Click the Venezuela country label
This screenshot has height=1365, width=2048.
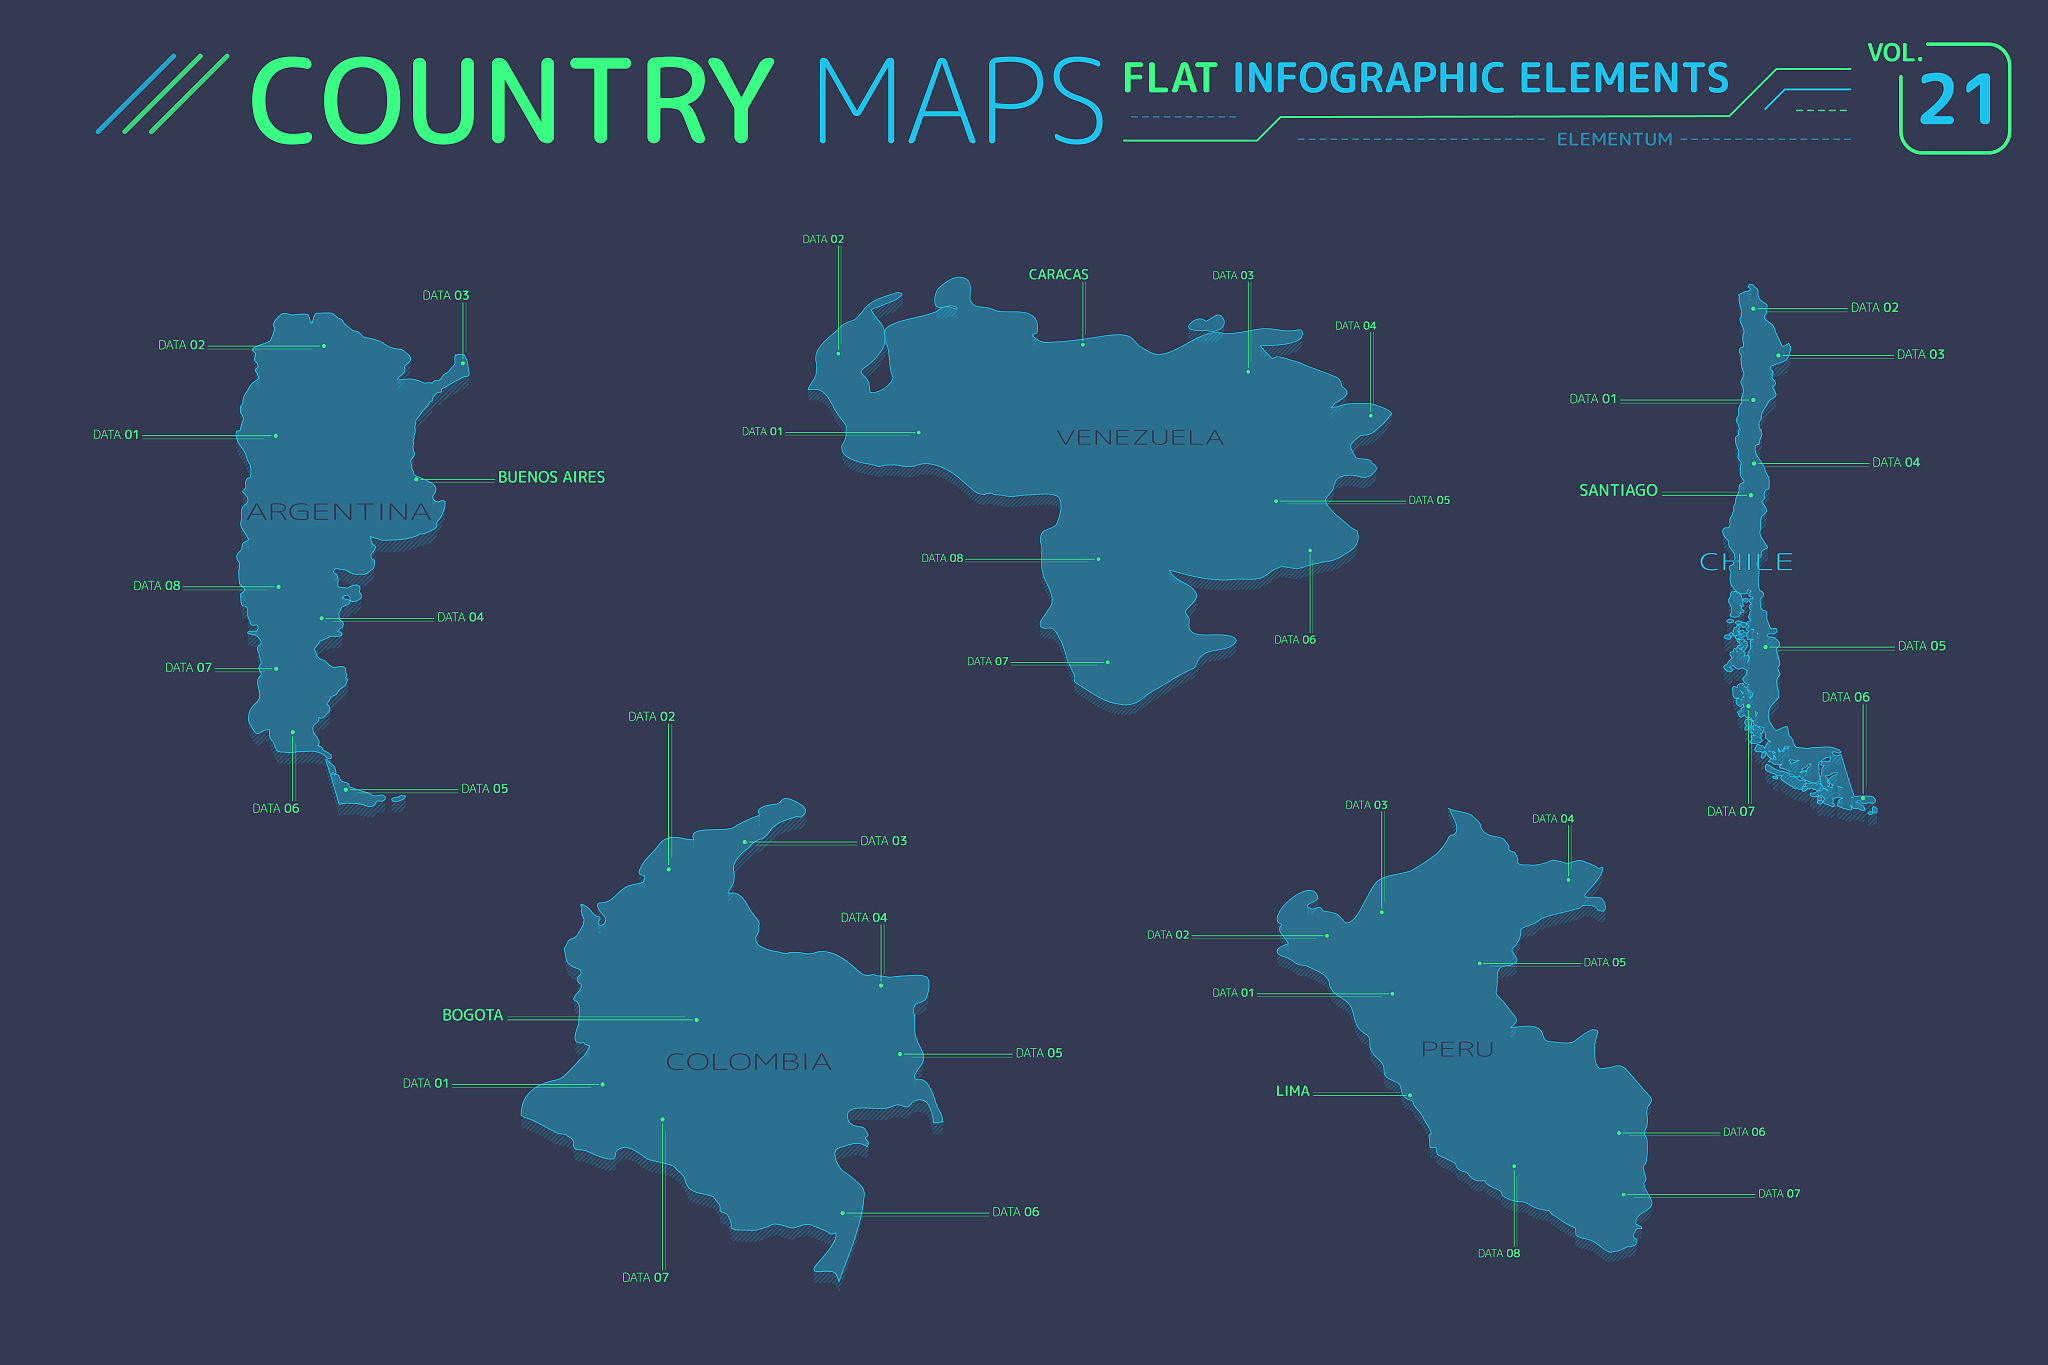click(x=1140, y=438)
